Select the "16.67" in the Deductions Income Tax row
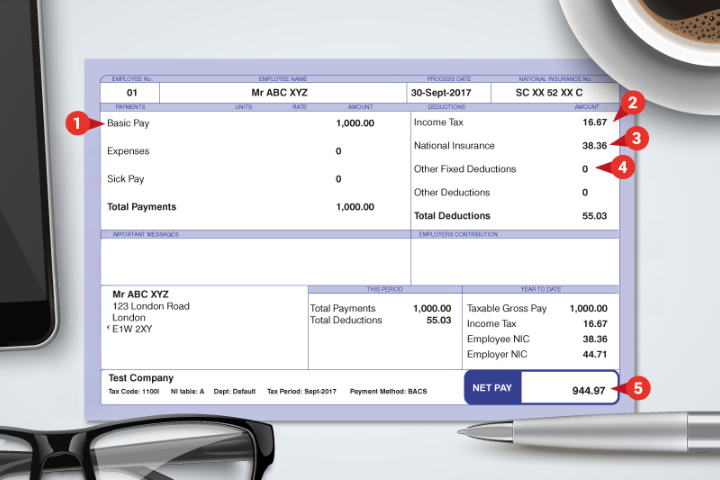 (595, 122)
